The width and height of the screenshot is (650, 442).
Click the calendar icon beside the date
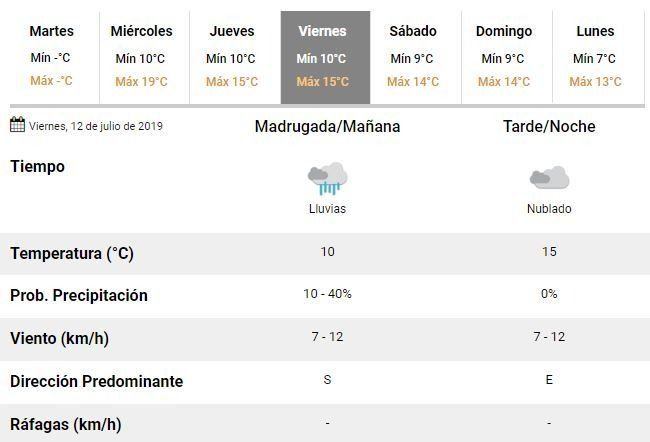click(17, 125)
